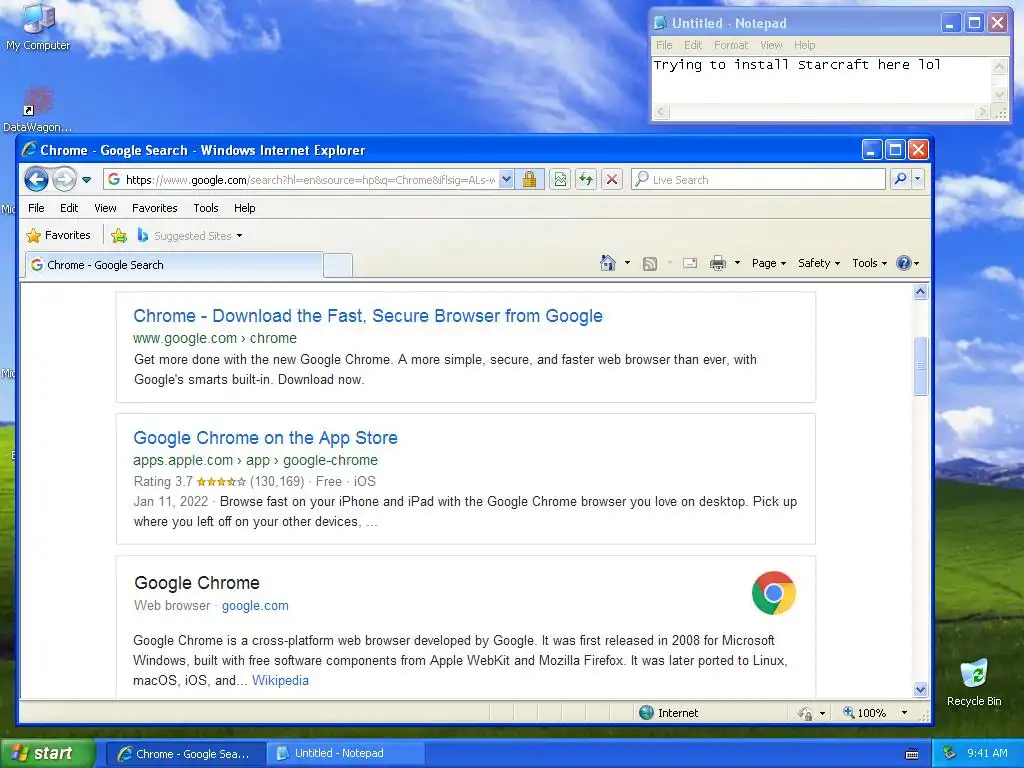1024x768 pixels.
Task: Switch to Untitled - Notepad taskbar button
Action: 345,753
